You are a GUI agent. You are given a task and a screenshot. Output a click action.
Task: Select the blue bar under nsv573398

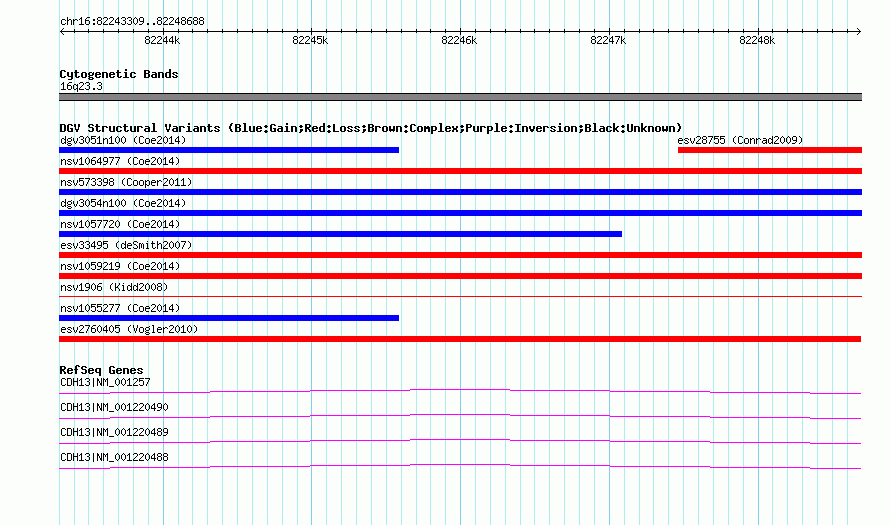pyautogui.click(x=460, y=192)
